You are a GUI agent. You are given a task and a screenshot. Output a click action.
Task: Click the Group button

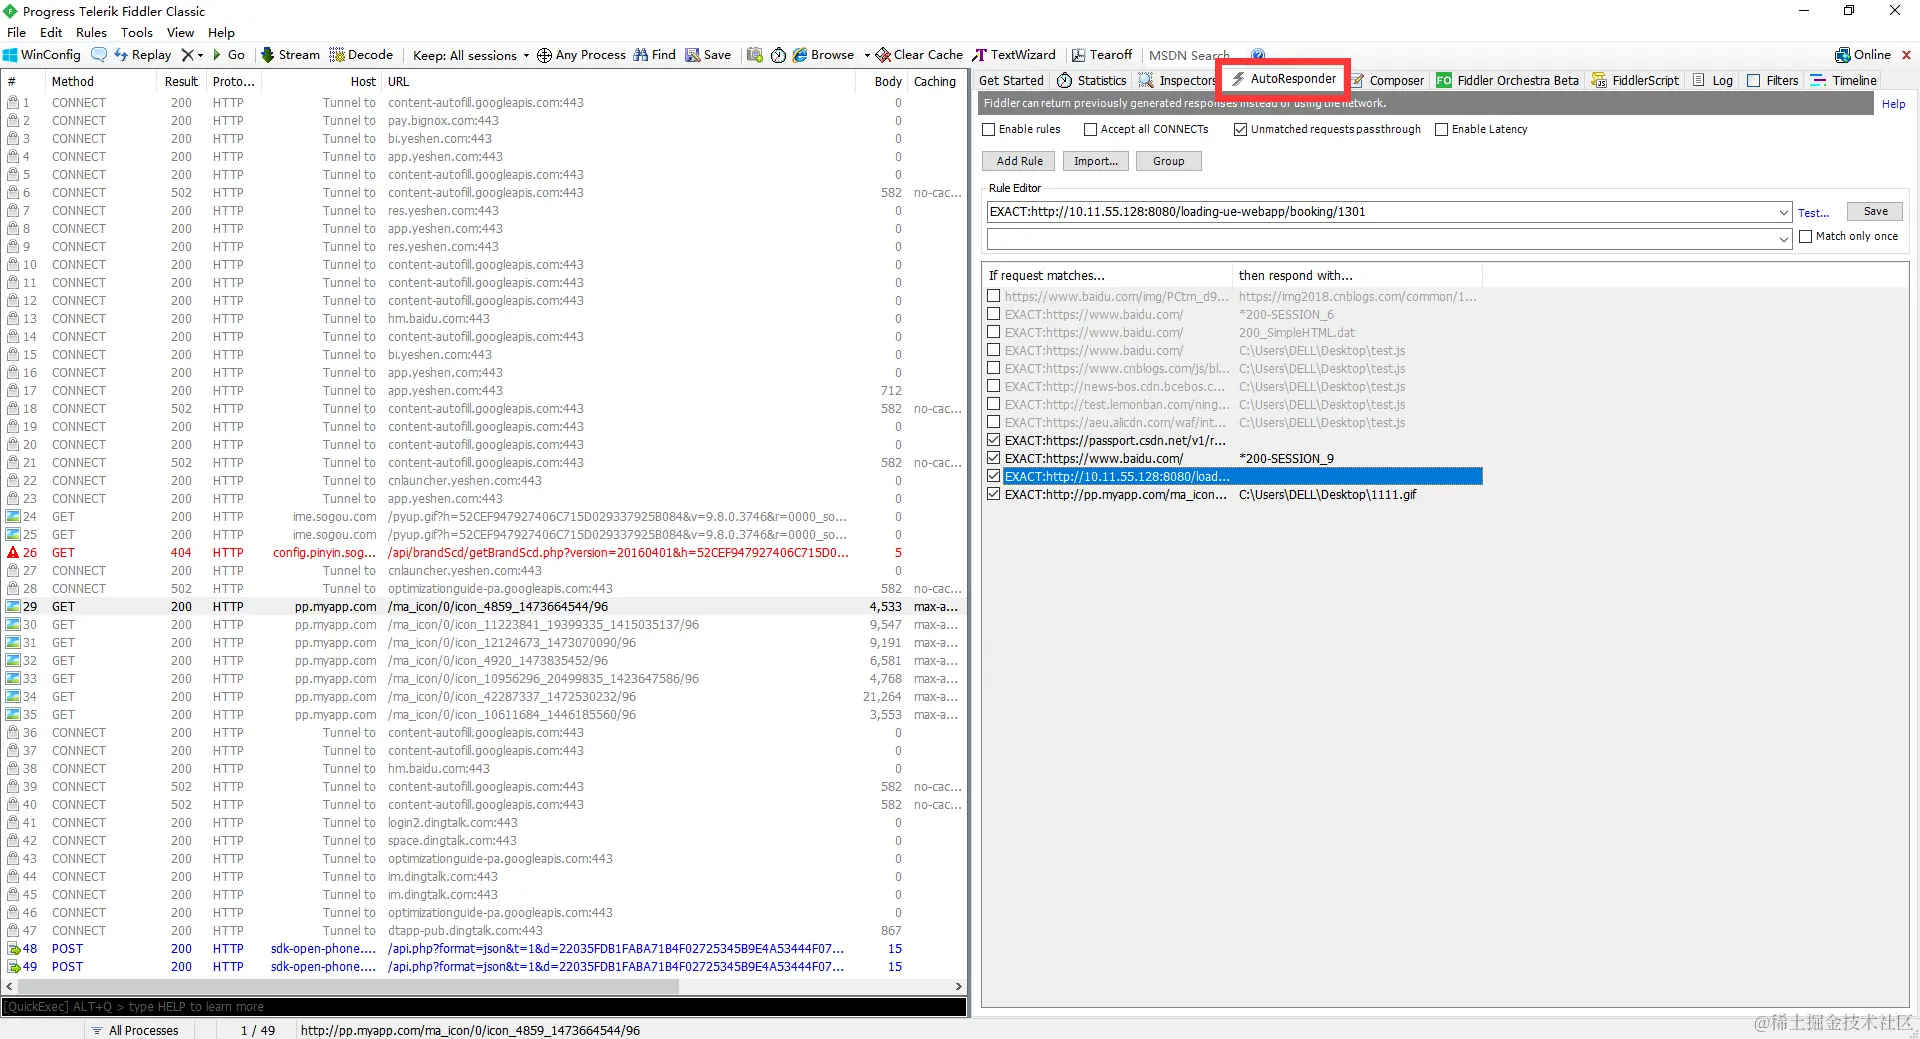pyautogui.click(x=1169, y=161)
